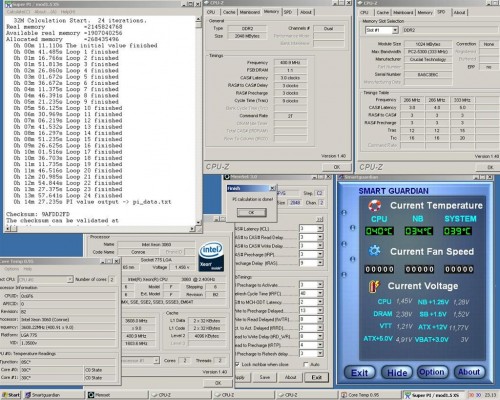Open SPD tab in CPU-Z Memory window
Screen dimensions: 500x400
coord(288,12)
